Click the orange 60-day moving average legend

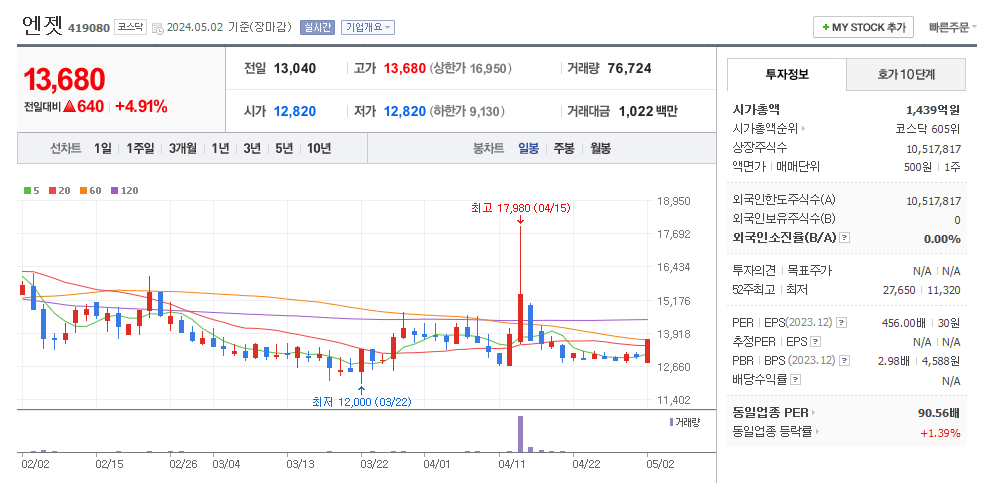coord(91,190)
